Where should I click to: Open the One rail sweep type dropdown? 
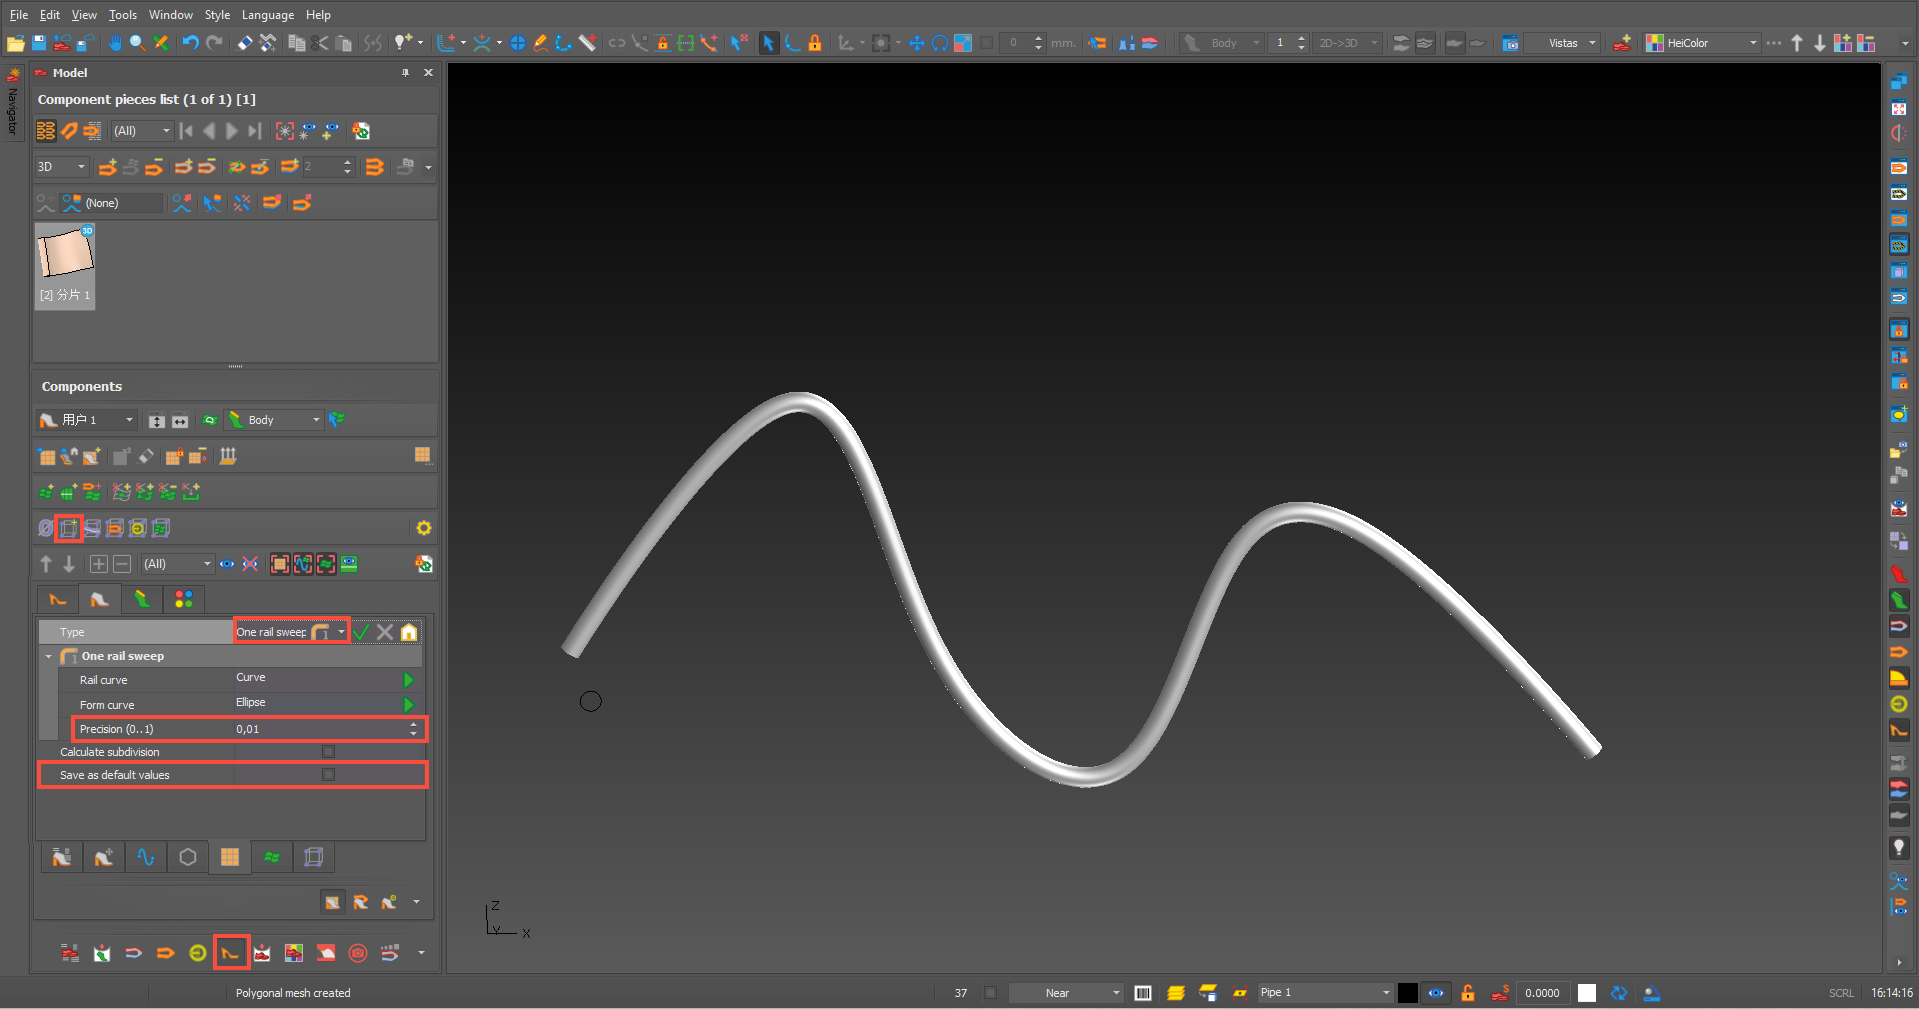coord(341,632)
